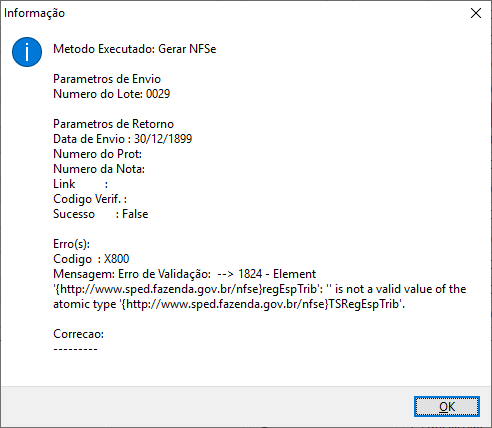Click the Numero da Nota: label
The image size is (492, 428).
[x=99, y=169]
